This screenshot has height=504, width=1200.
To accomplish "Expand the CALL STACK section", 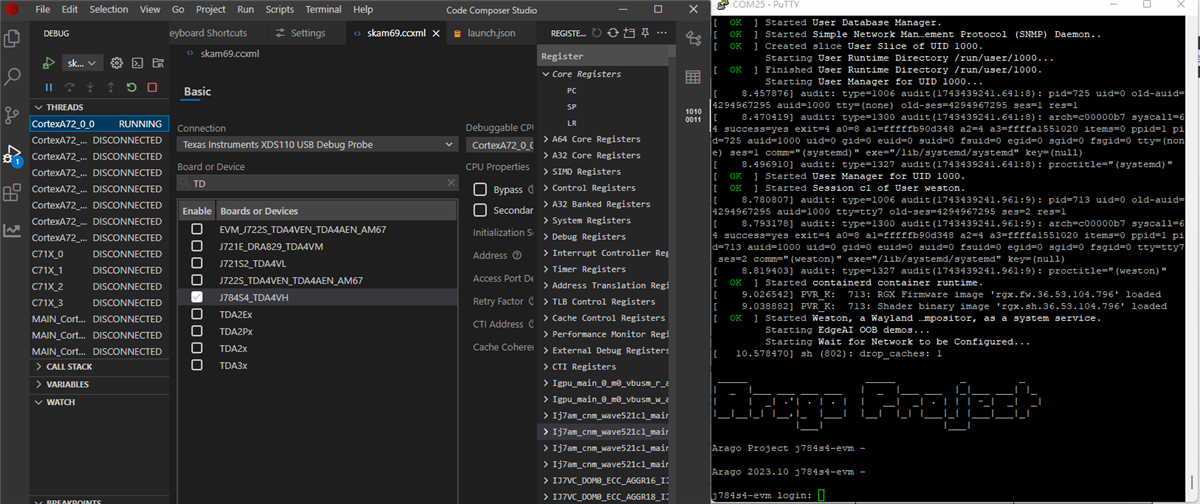I will [x=98, y=367].
